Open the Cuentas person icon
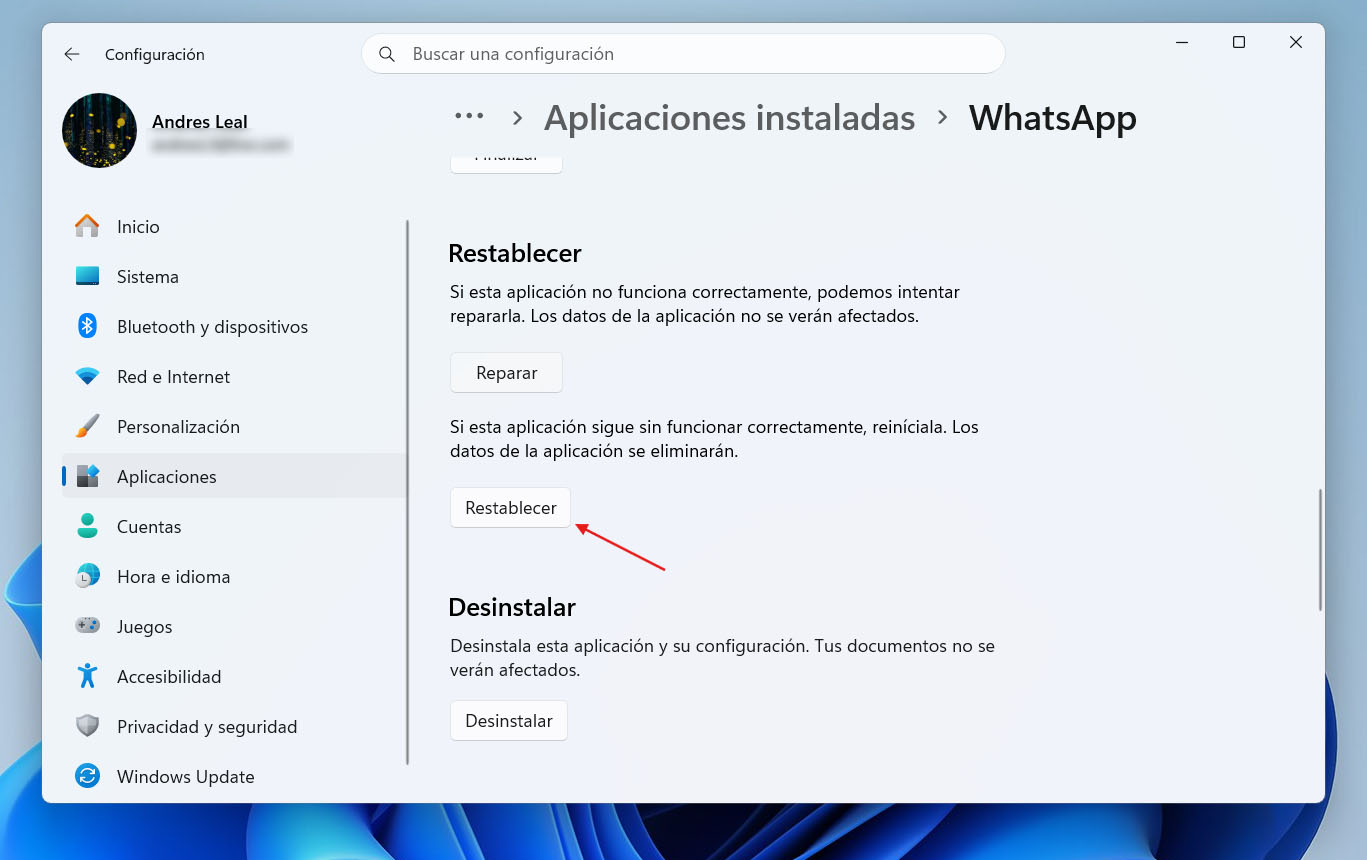The image size is (1367, 860). (87, 526)
